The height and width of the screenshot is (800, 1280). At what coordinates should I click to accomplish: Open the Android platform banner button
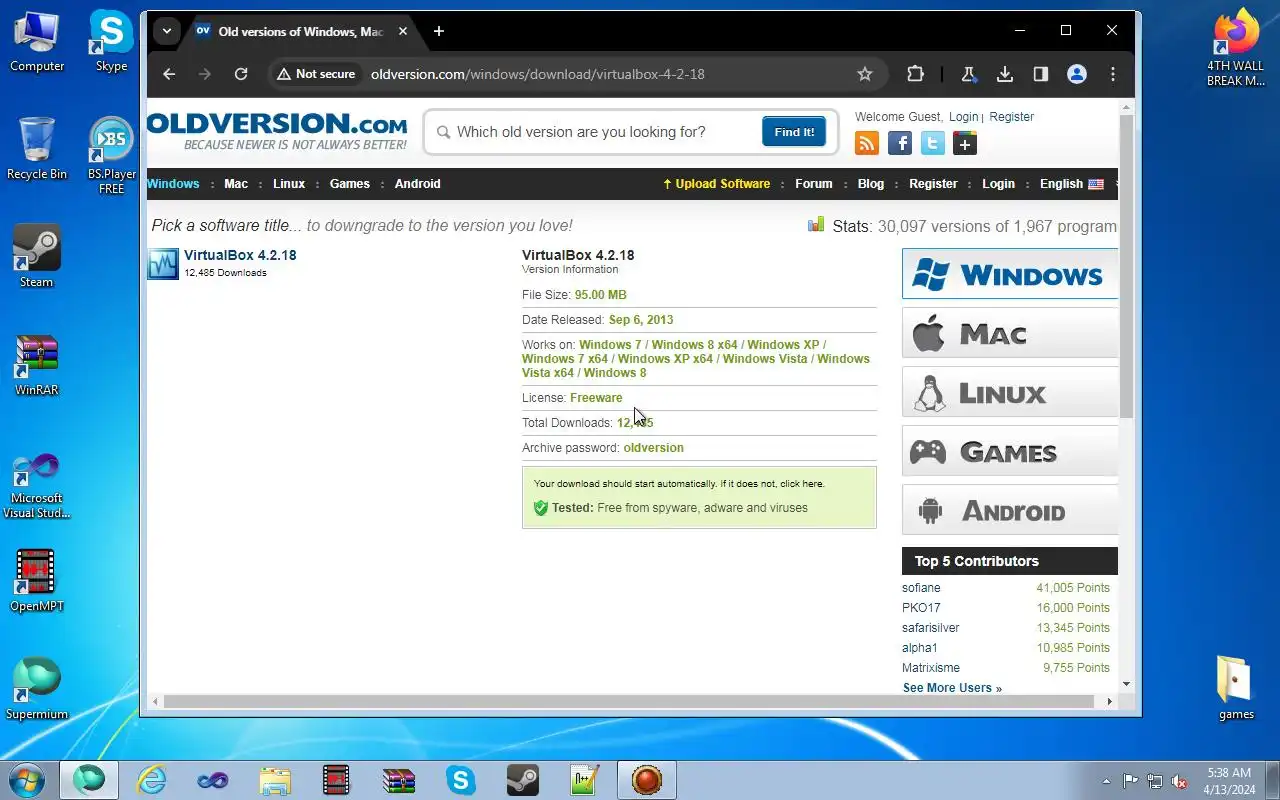coord(1010,510)
